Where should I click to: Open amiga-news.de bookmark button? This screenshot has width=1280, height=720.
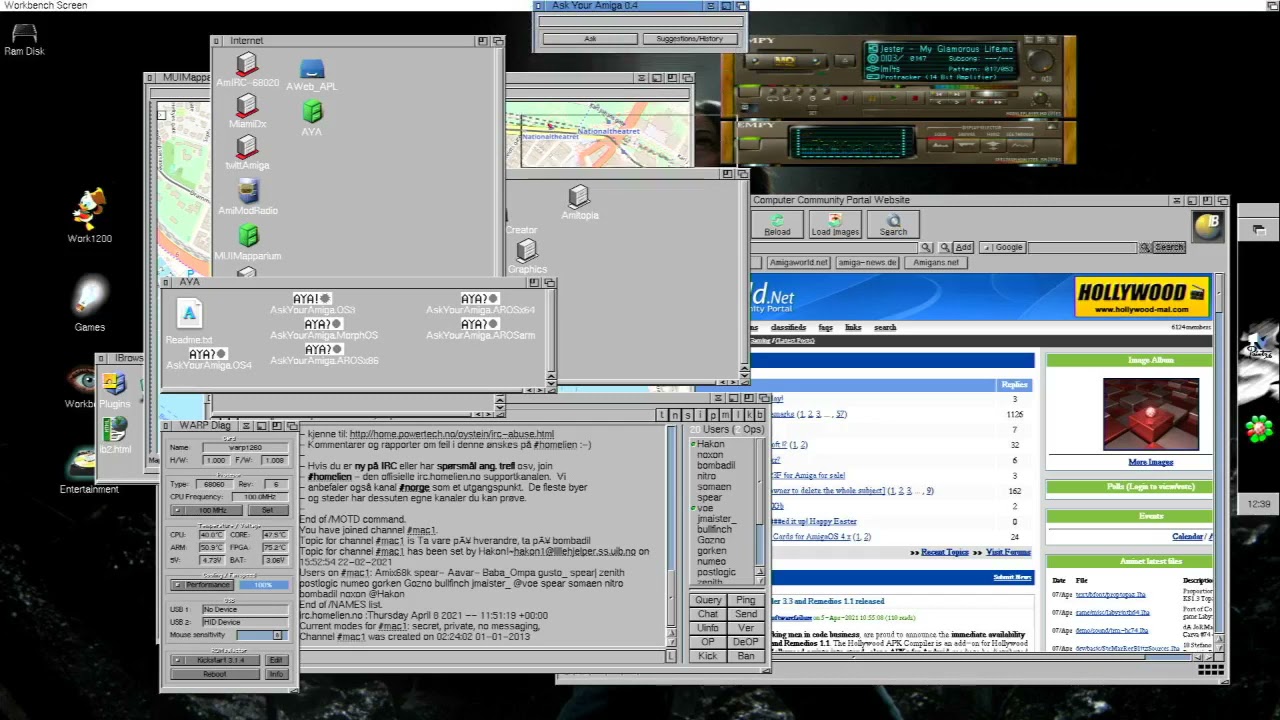(x=868, y=262)
